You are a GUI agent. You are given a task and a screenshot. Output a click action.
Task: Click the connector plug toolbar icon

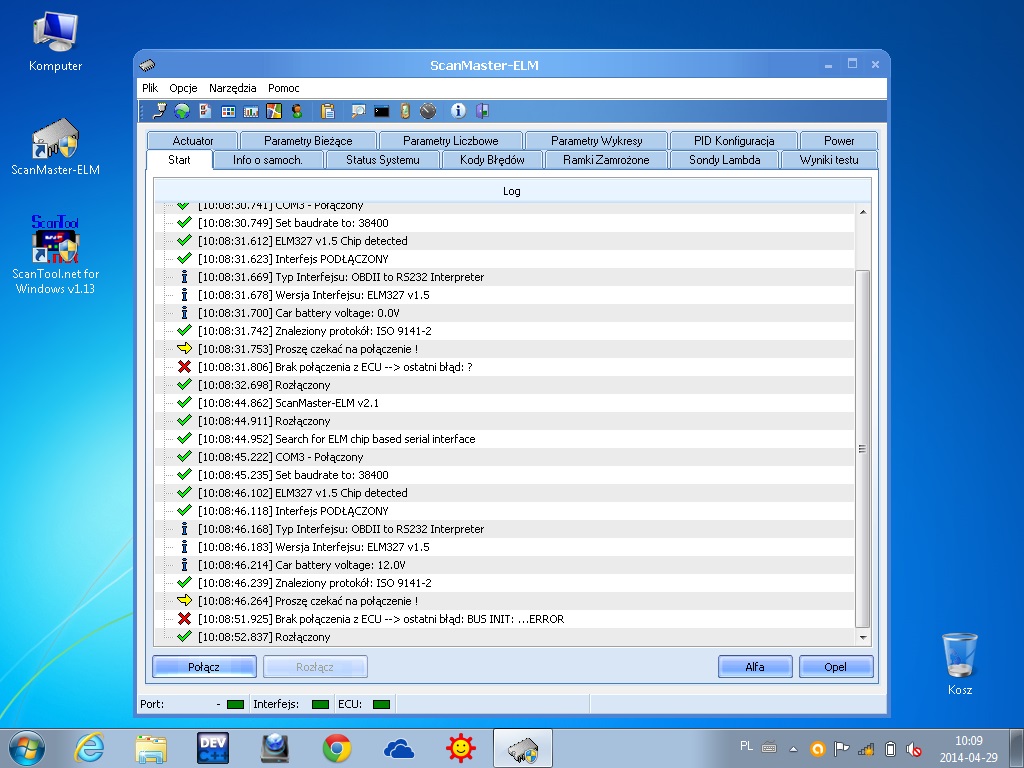tap(159, 111)
